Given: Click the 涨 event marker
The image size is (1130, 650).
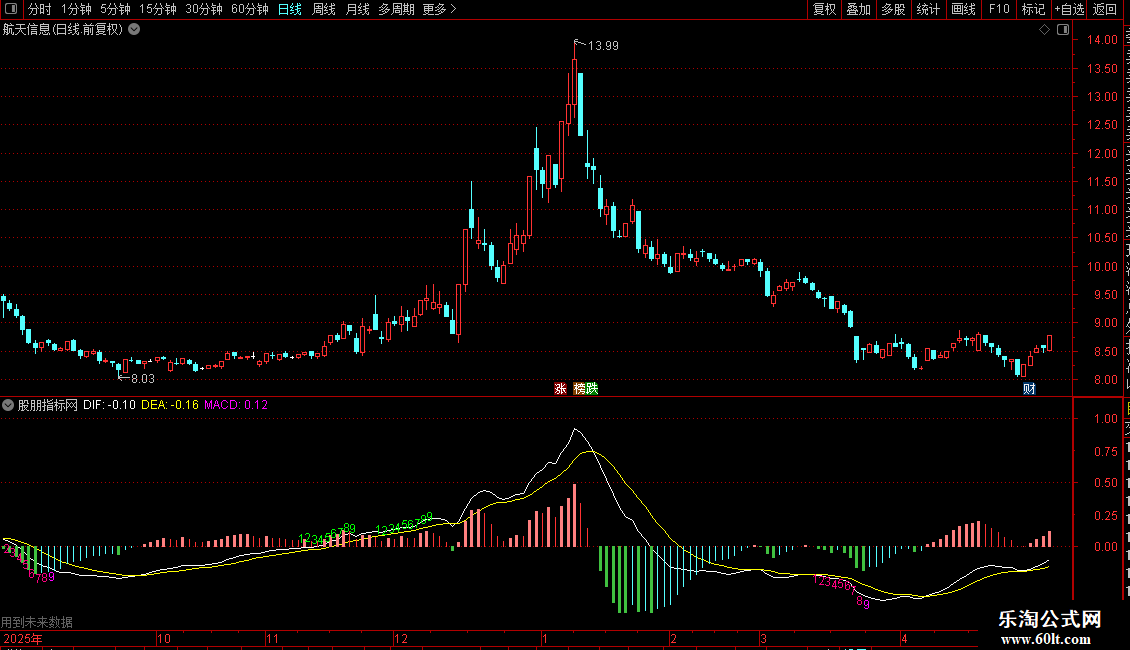Looking at the screenshot, I should (560, 388).
